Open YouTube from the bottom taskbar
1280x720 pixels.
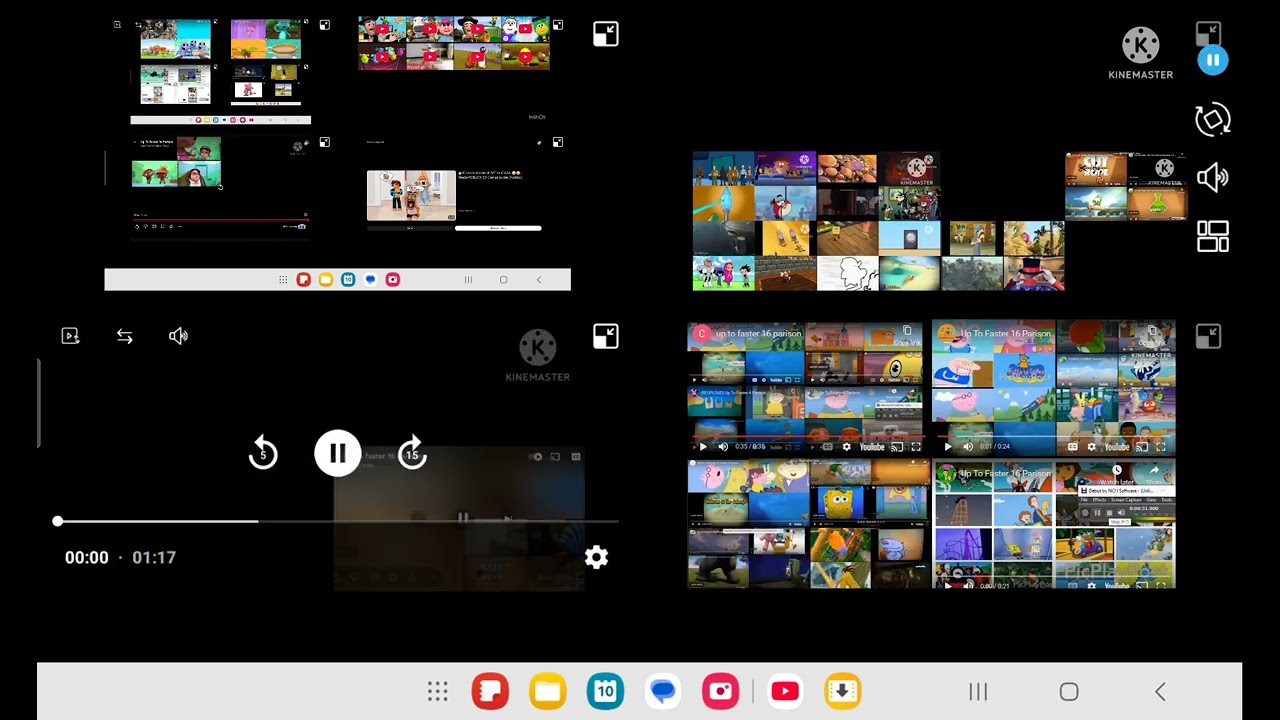tap(785, 691)
